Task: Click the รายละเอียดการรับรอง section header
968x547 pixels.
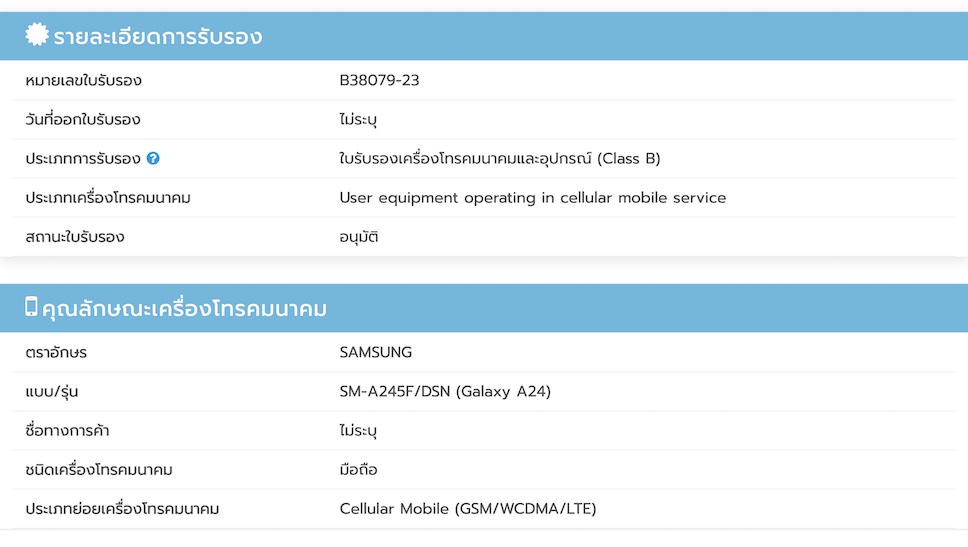Action: (158, 37)
